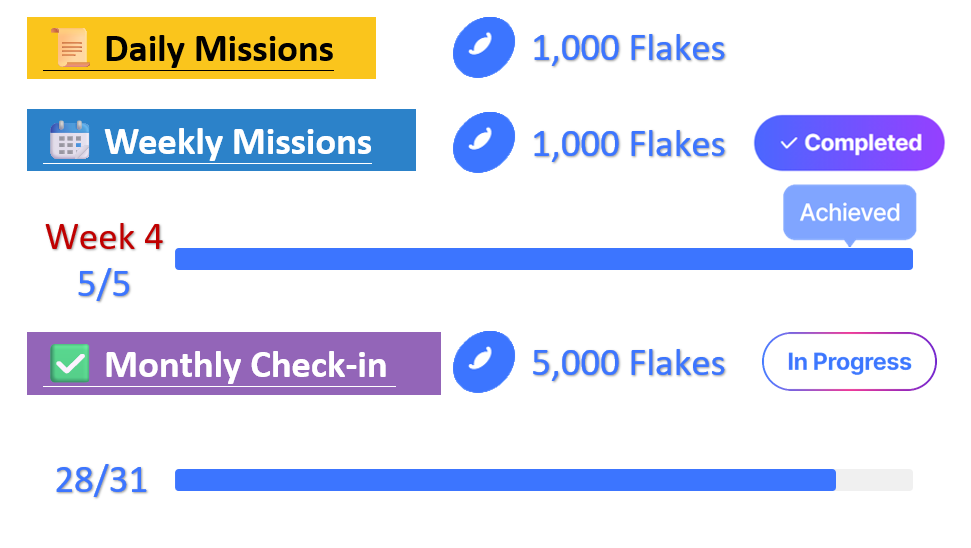This screenshot has height=548, width=971.
Task: Click the flake coin icon beside Daily Missions
Action: coord(484,48)
